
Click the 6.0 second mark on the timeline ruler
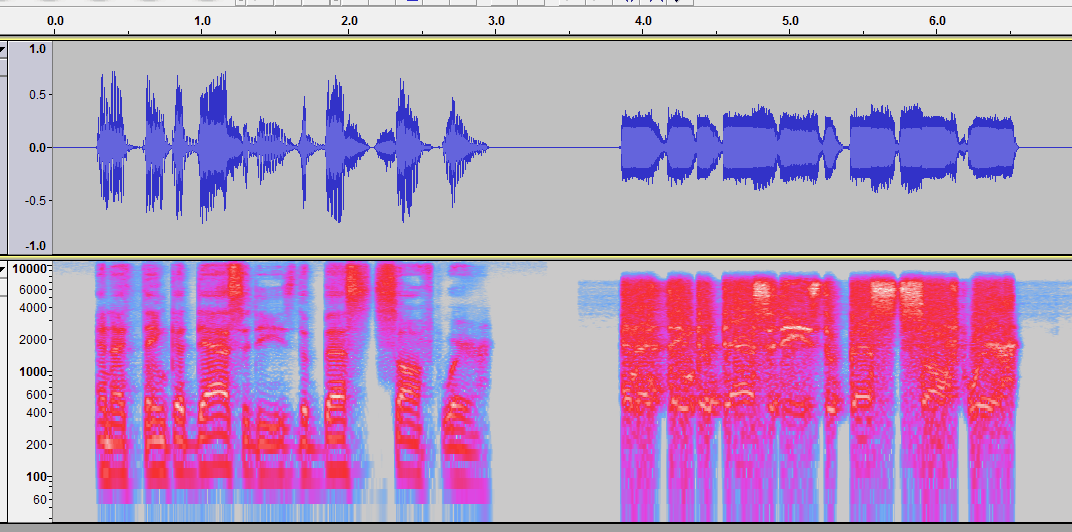coord(937,21)
